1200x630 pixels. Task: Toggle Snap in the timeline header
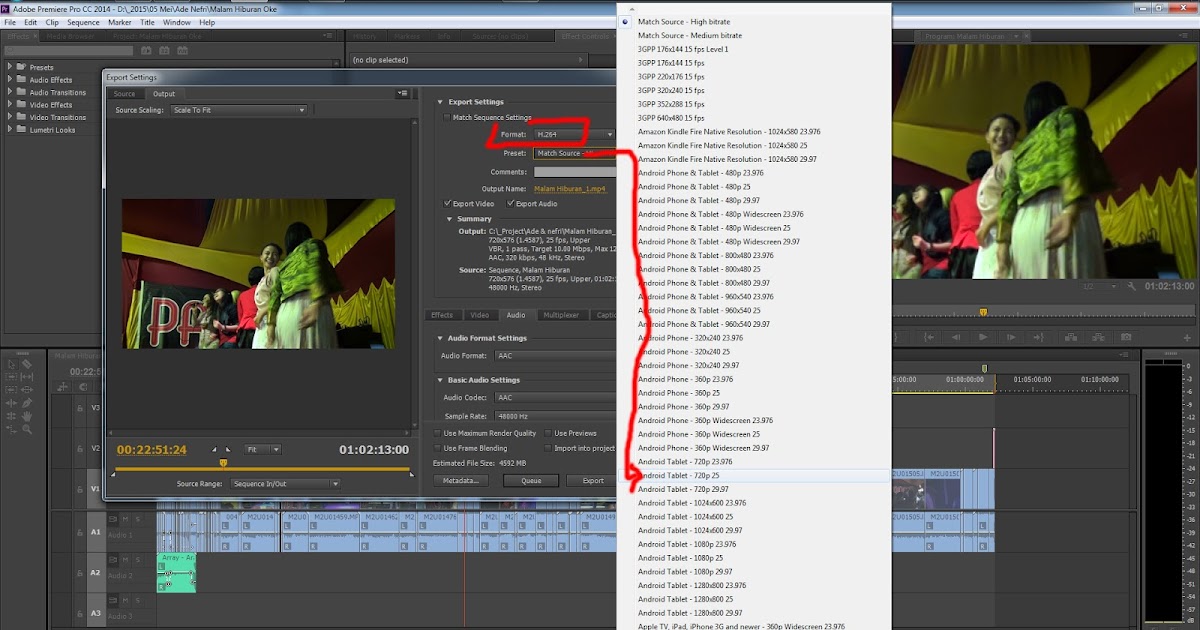[x=82, y=386]
